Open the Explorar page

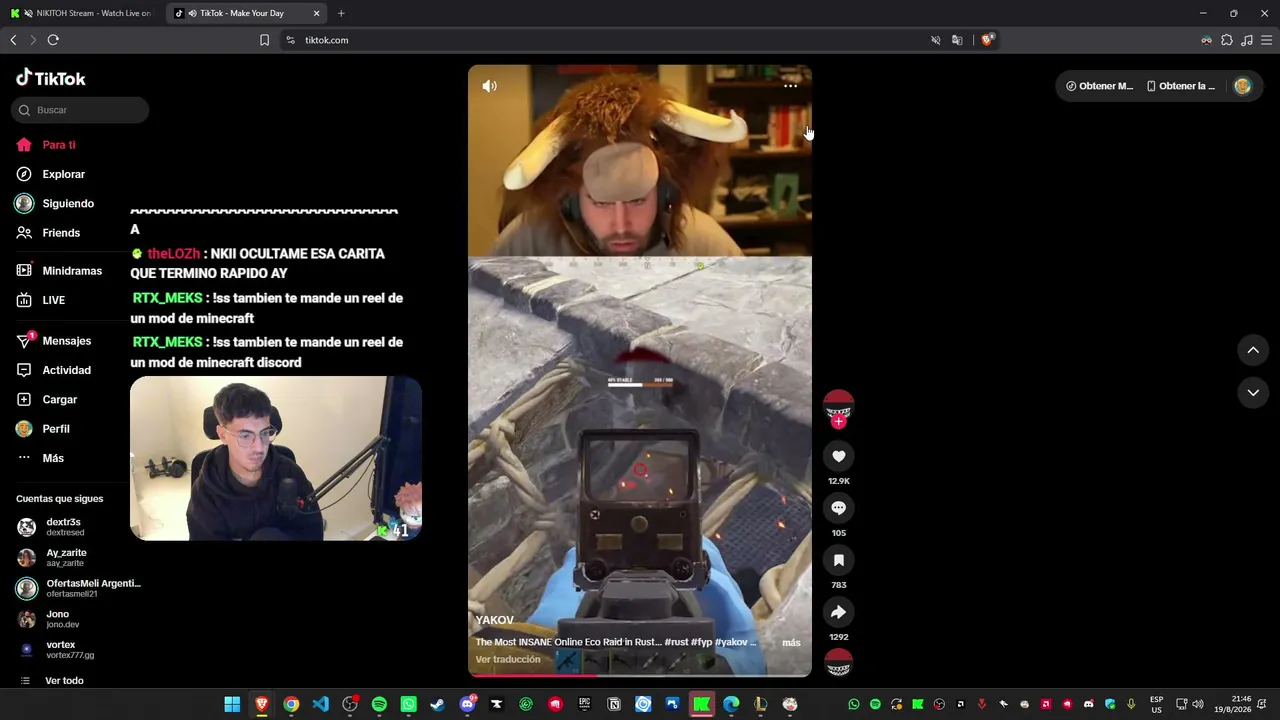point(50,174)
